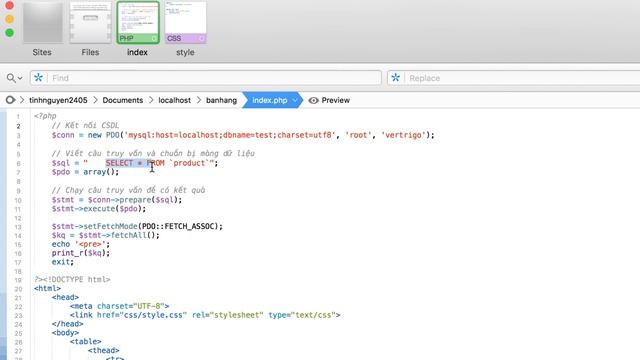
Task: Click the red close window button
Action: pos(9,5)
